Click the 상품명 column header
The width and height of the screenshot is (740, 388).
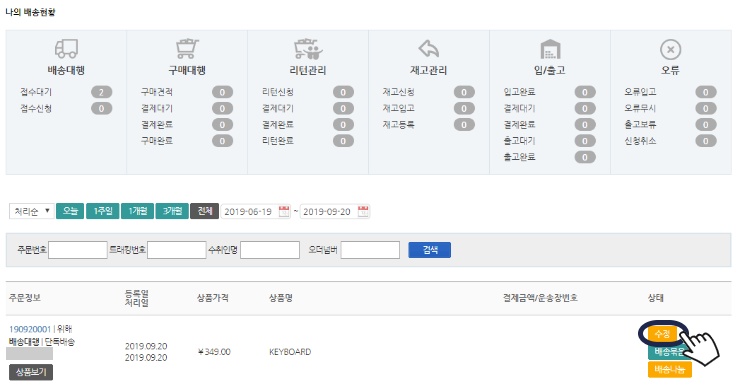click(281, 298)
